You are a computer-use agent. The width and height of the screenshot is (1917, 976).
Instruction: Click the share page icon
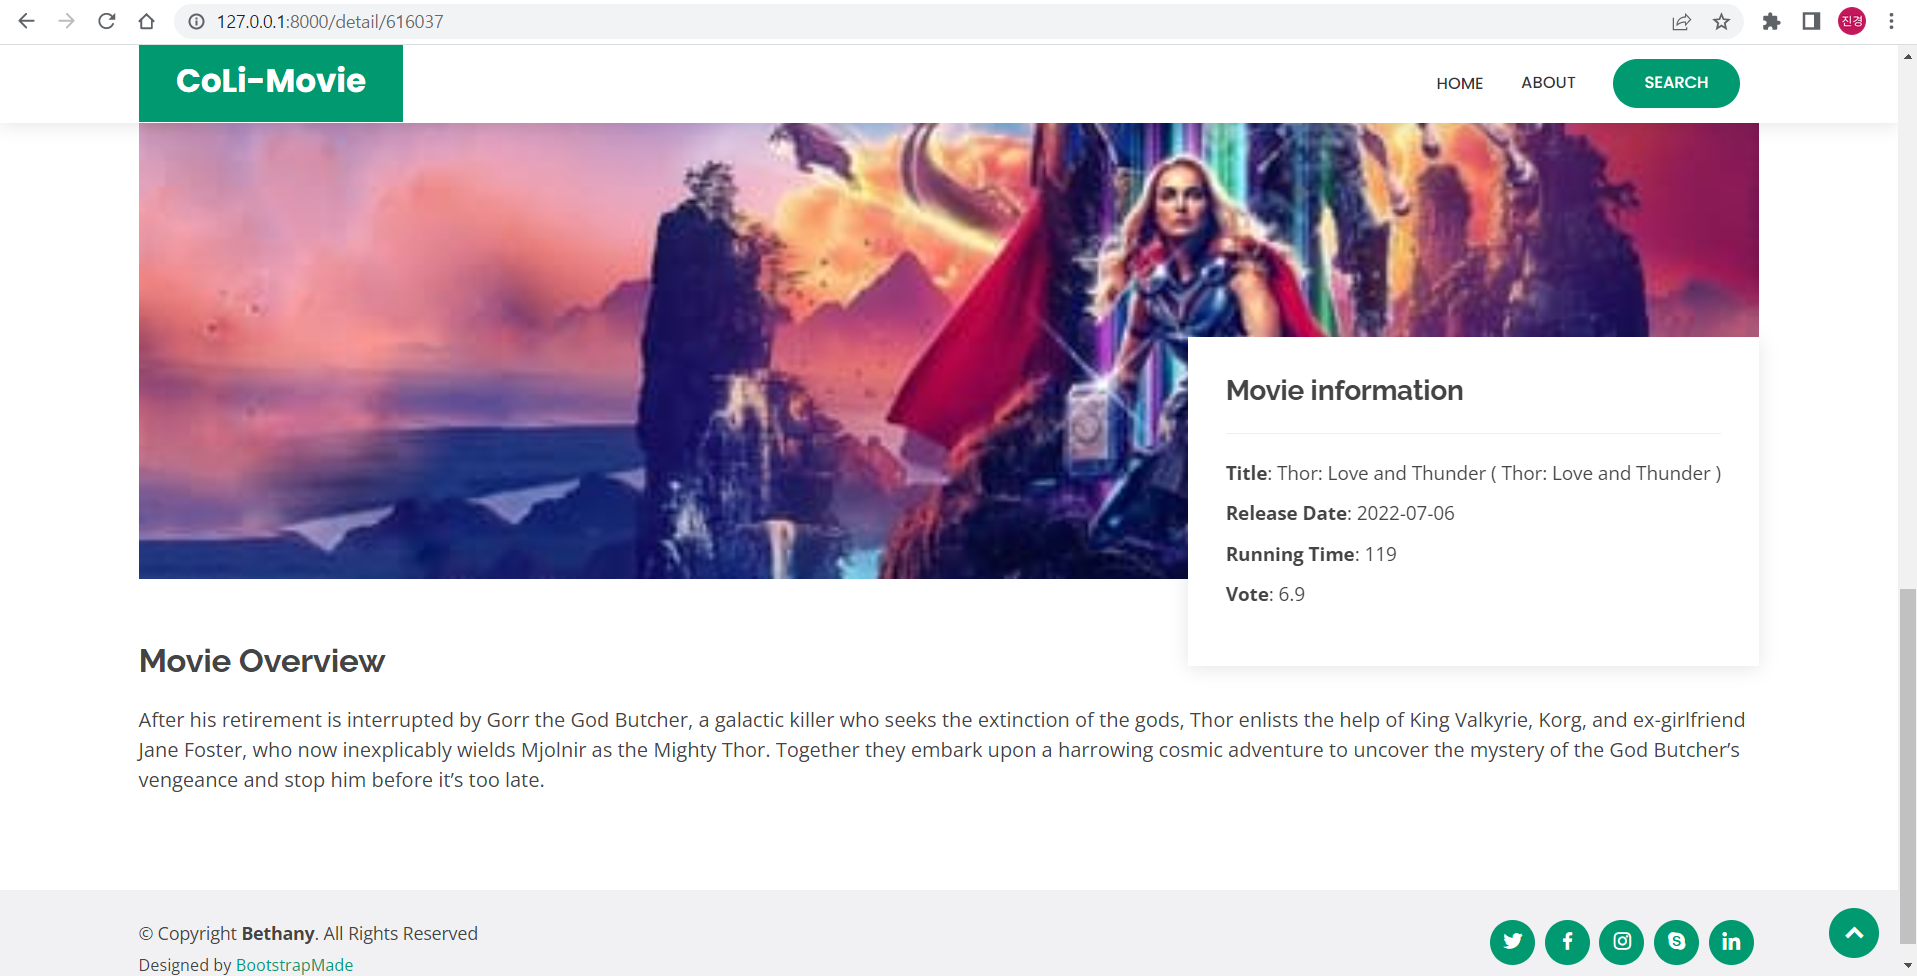tap(1681, 21)
